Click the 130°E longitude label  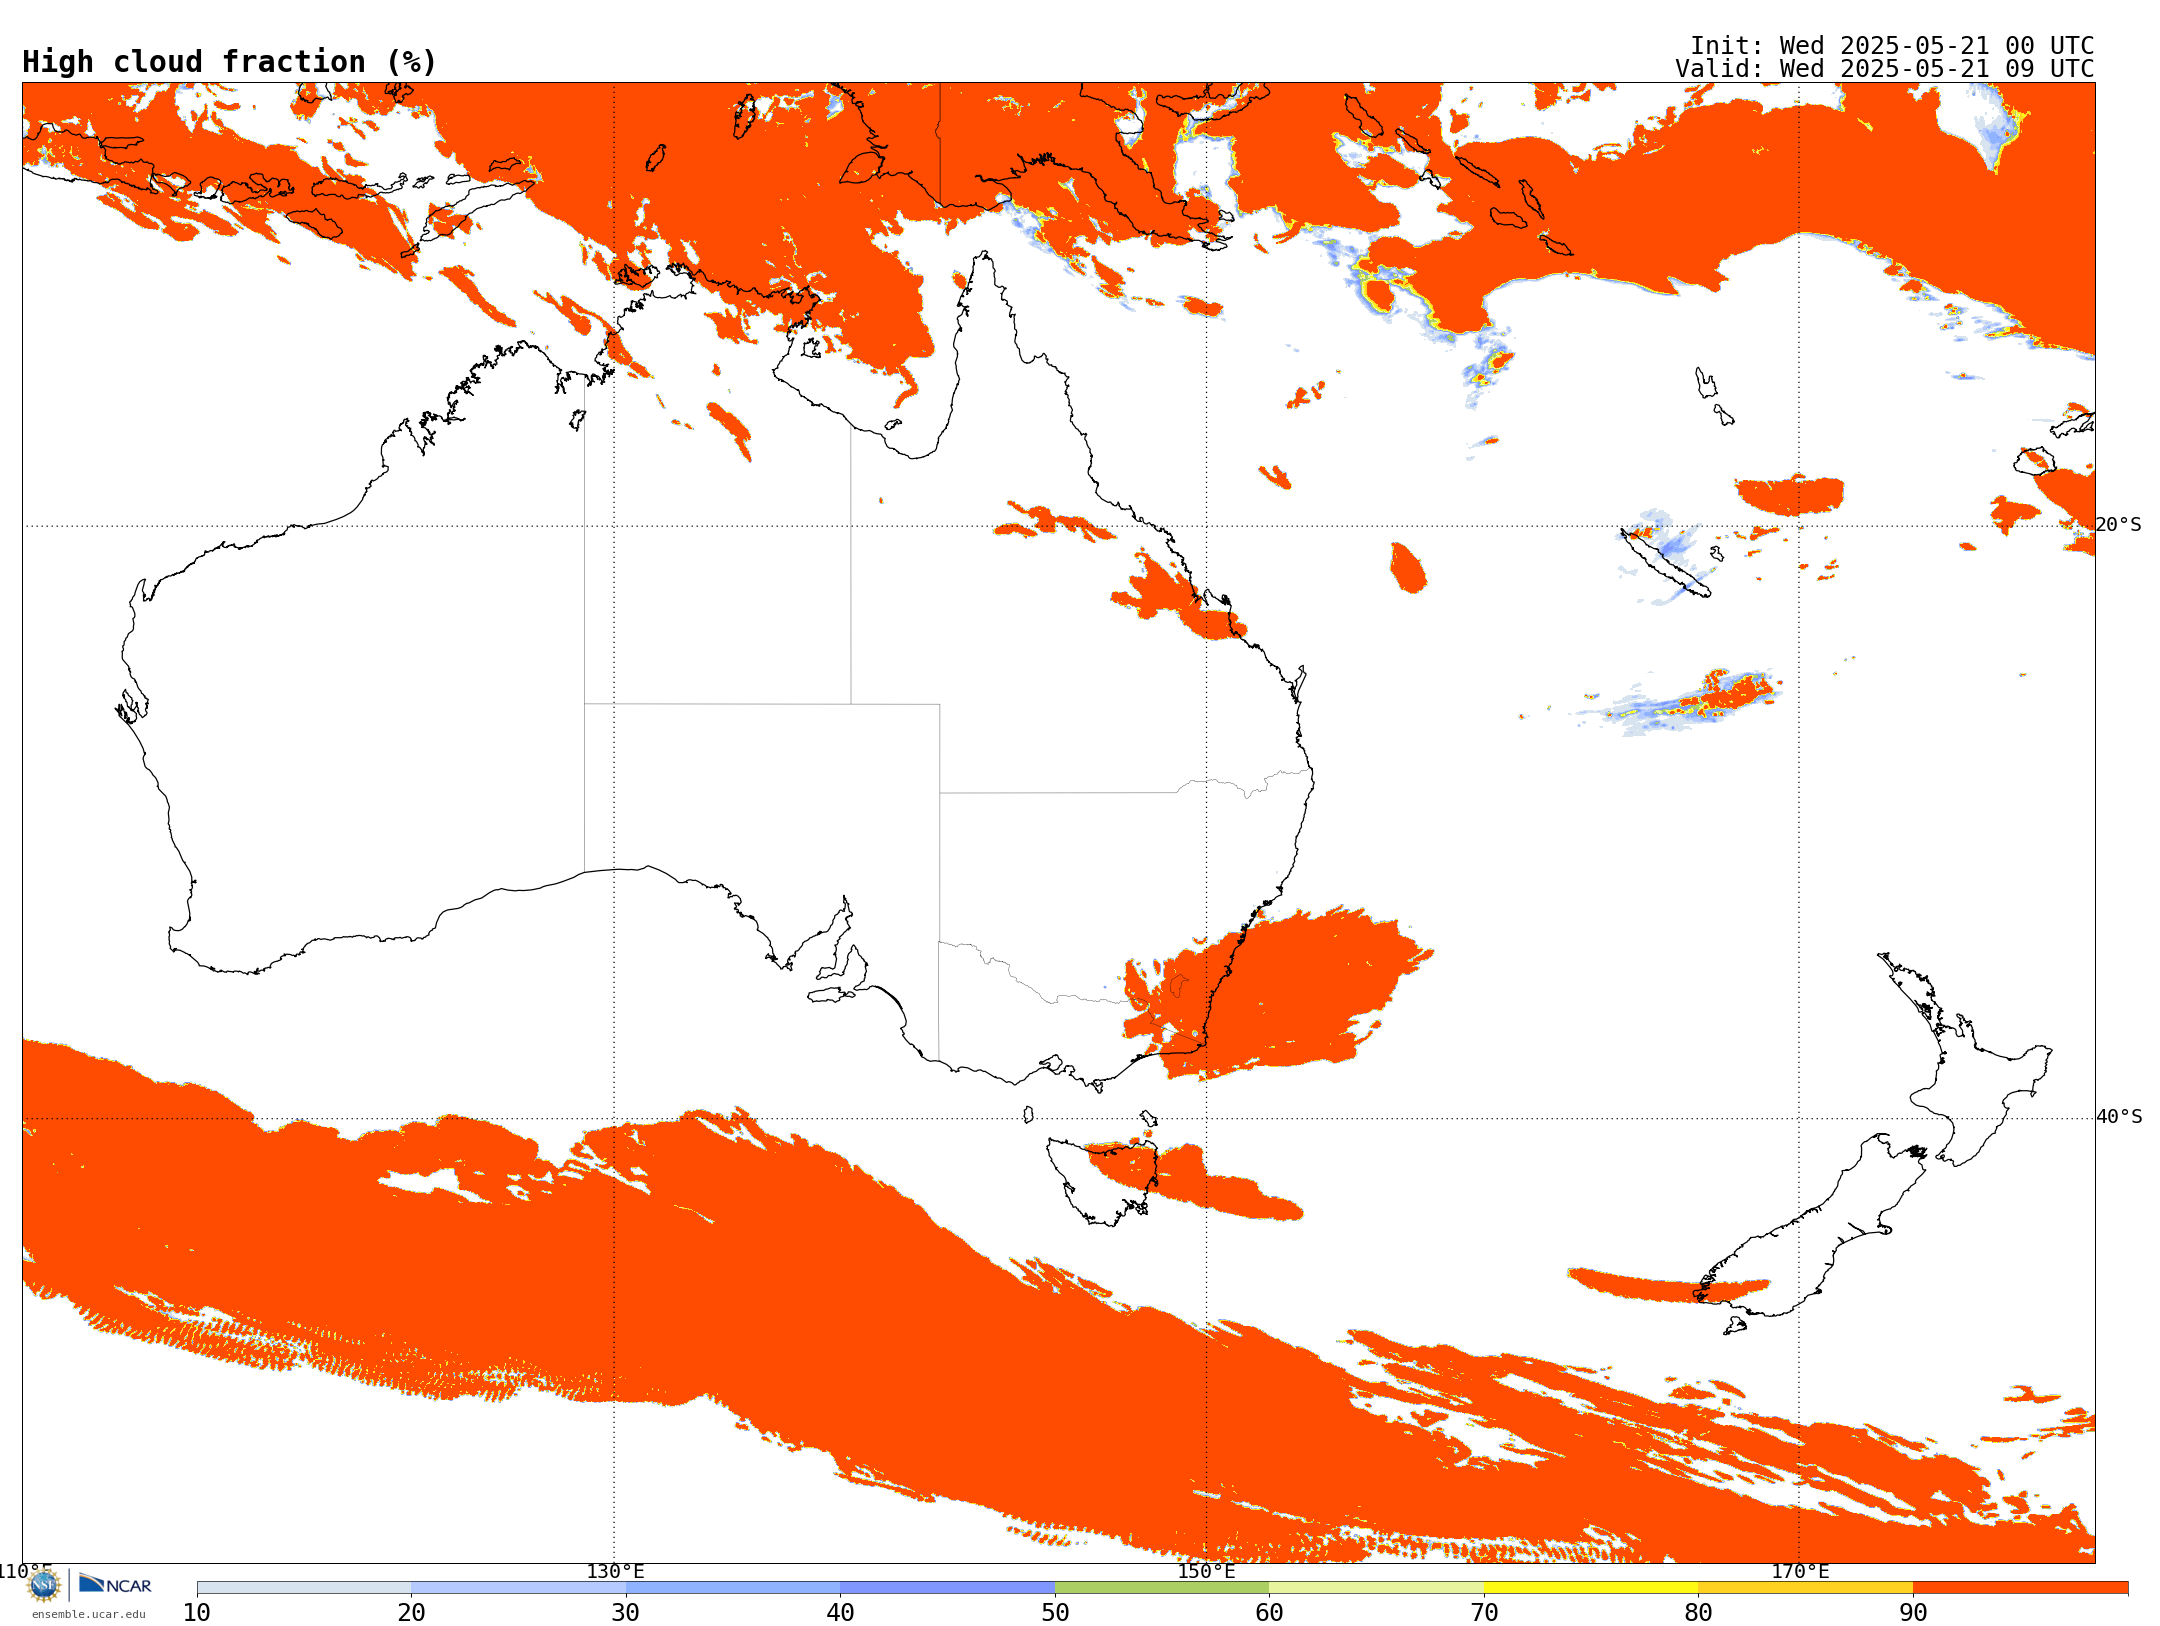click(615, 1571)
